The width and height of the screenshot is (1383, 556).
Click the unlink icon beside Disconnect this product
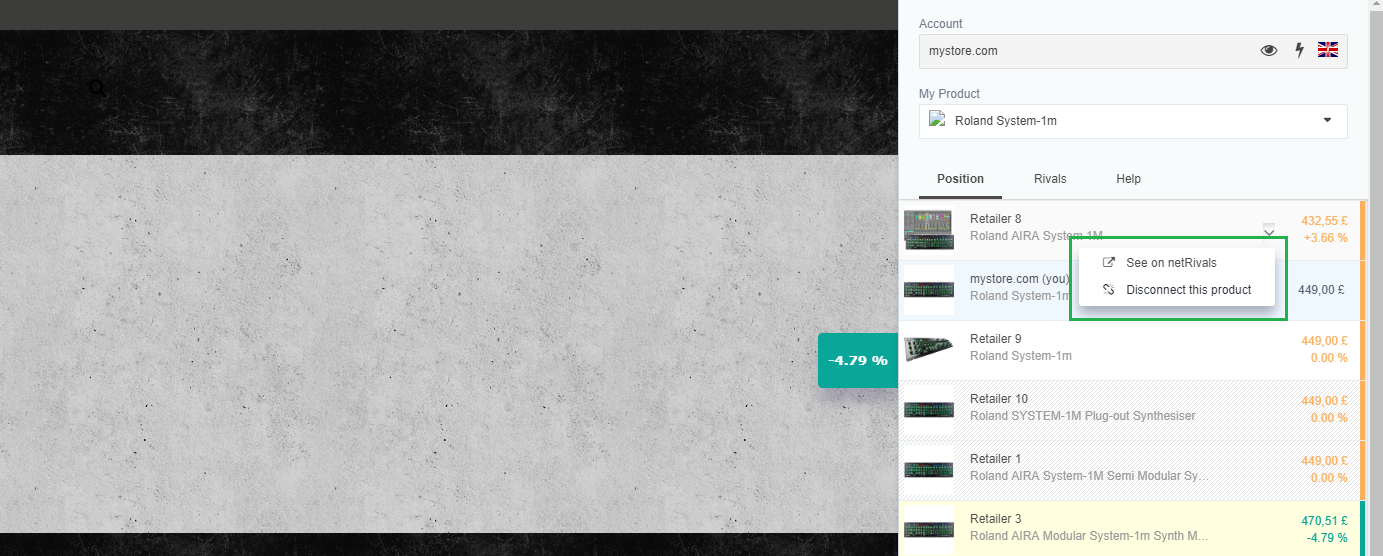point(1108,290)
